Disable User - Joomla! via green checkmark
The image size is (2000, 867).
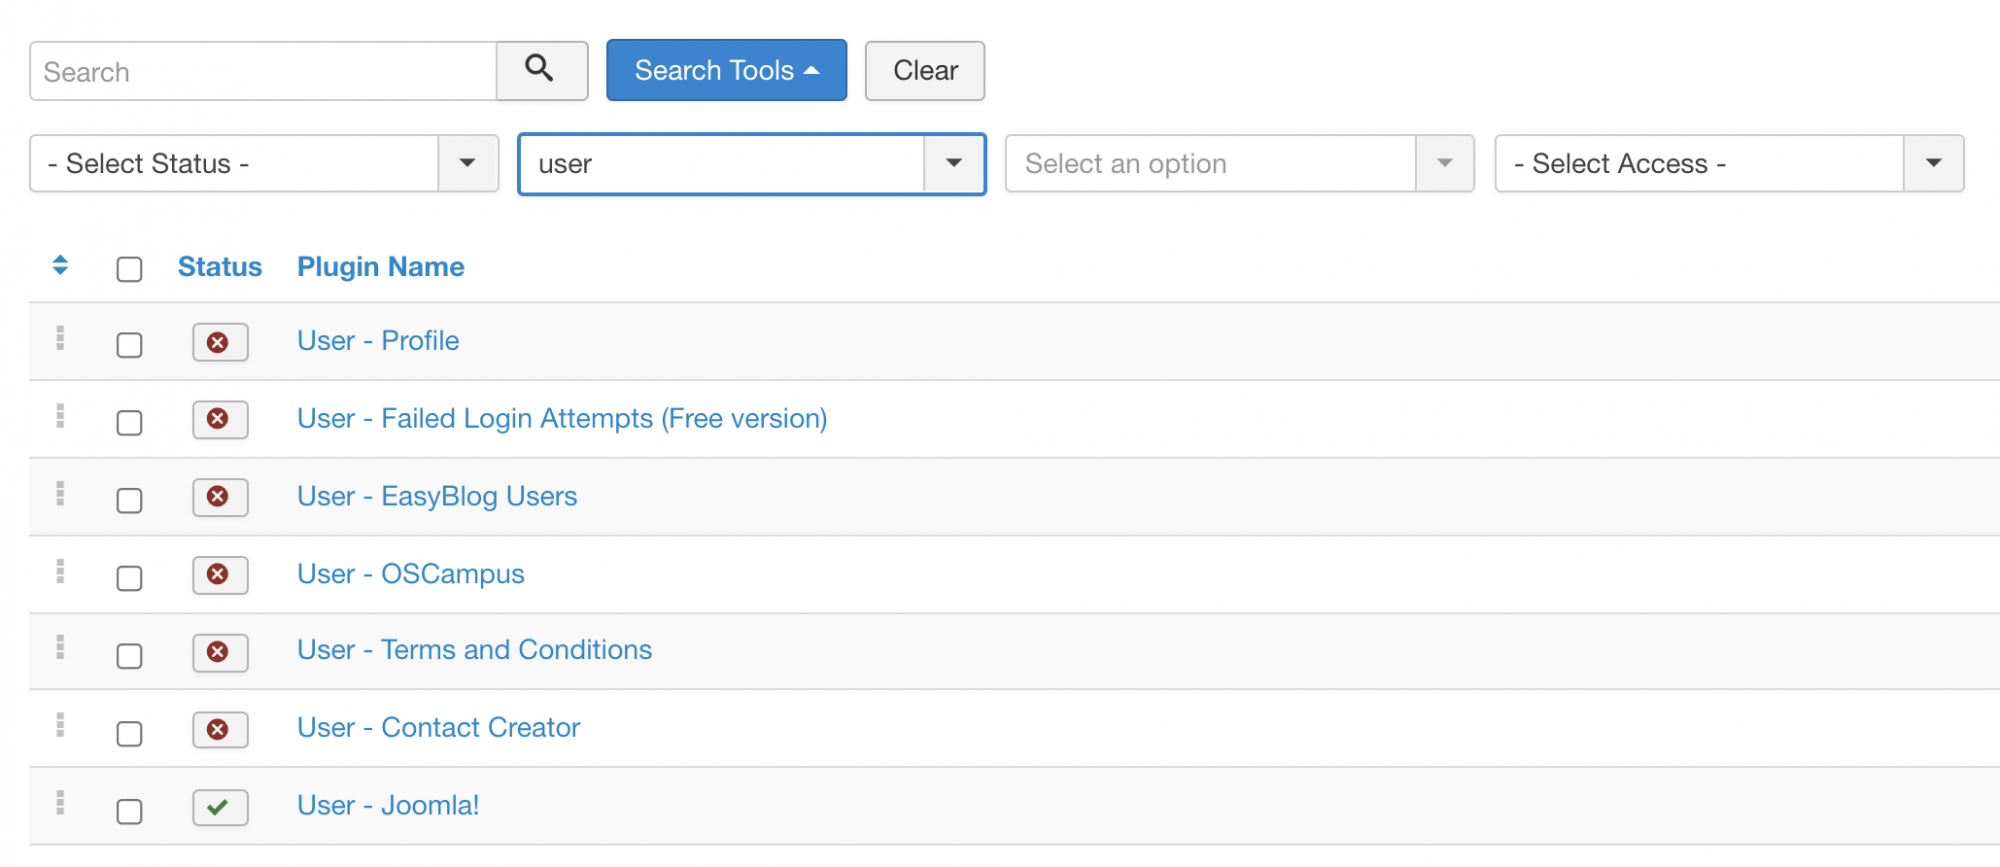(x=220, y=807)
